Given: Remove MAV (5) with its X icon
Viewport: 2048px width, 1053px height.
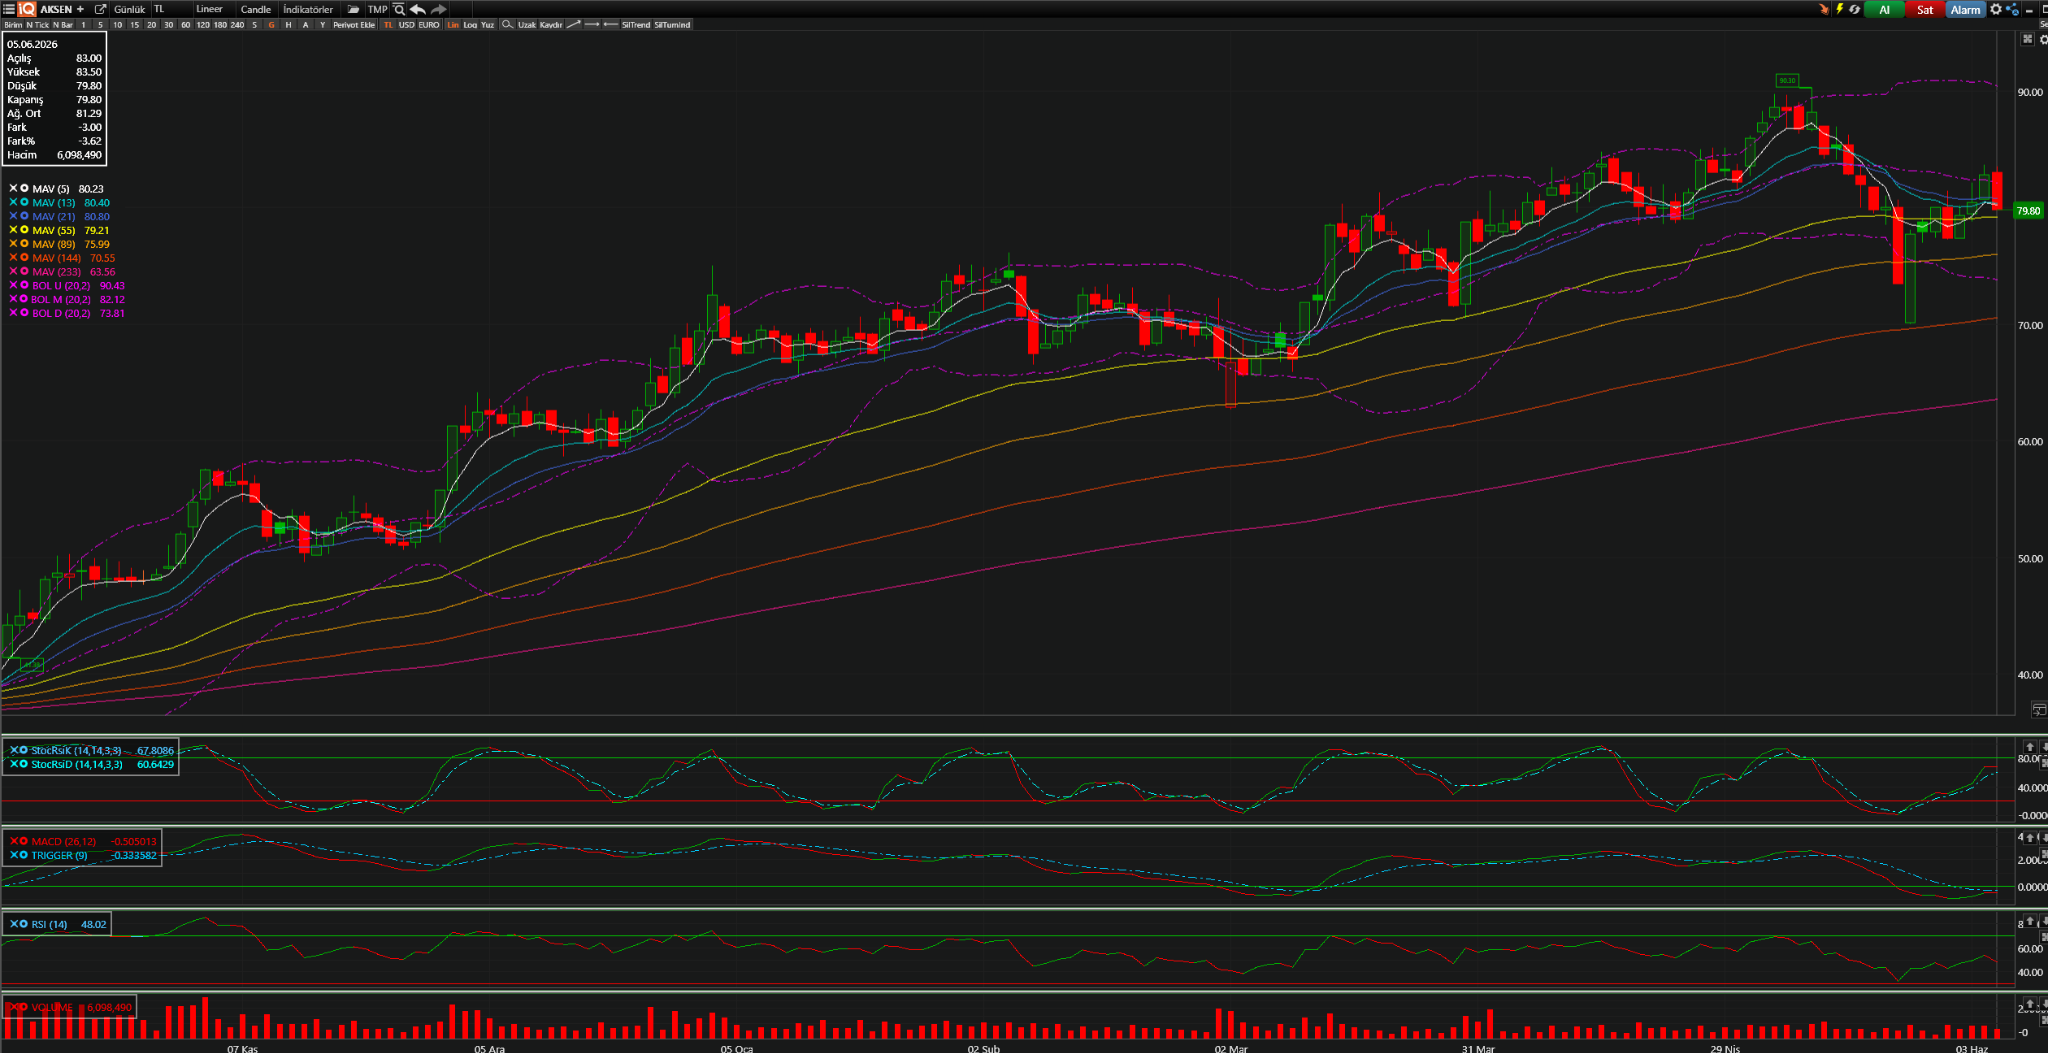Looking at the screenshot, I should point(13,188).
